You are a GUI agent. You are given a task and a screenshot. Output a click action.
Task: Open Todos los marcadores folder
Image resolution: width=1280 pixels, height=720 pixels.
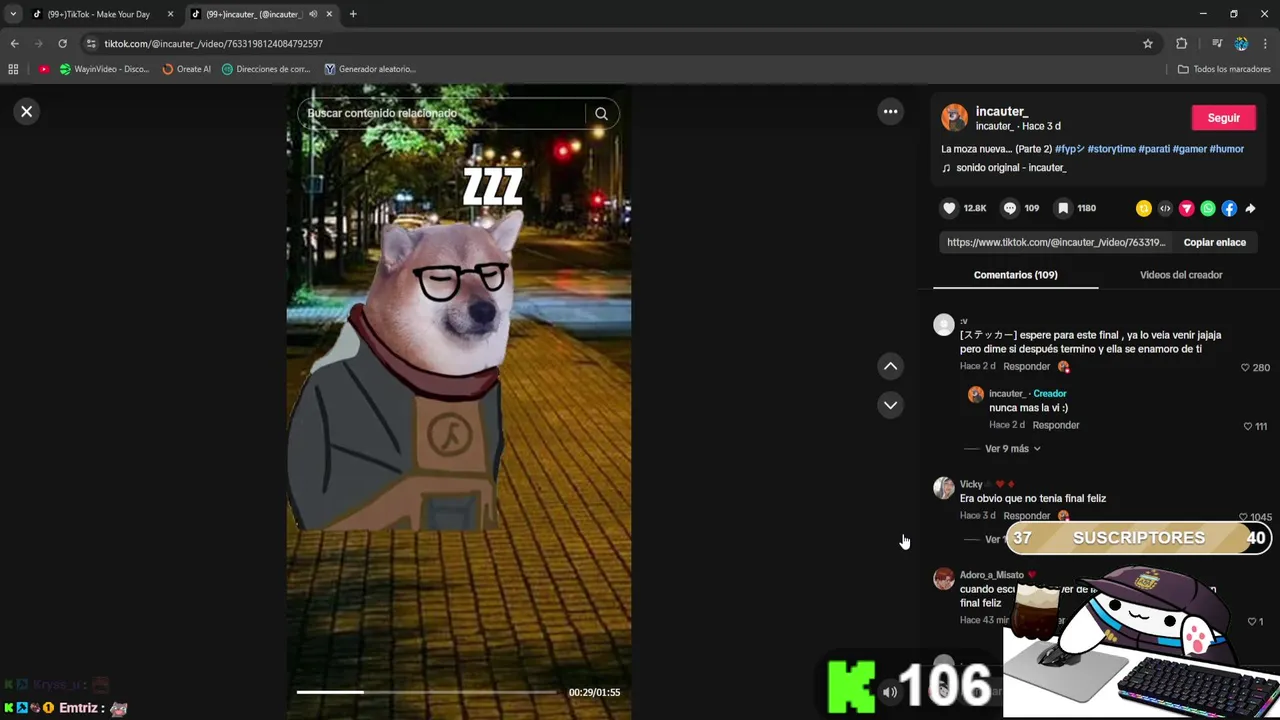1224,69
